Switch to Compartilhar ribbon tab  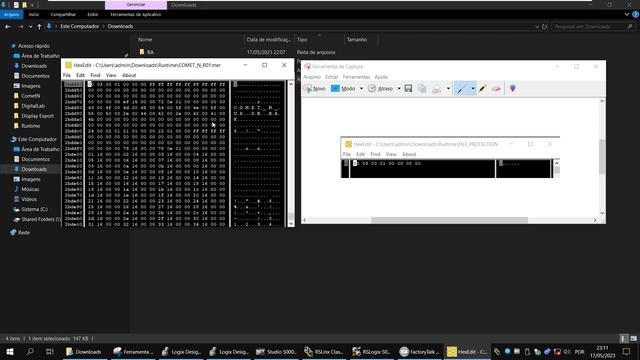tap(63, 14)
